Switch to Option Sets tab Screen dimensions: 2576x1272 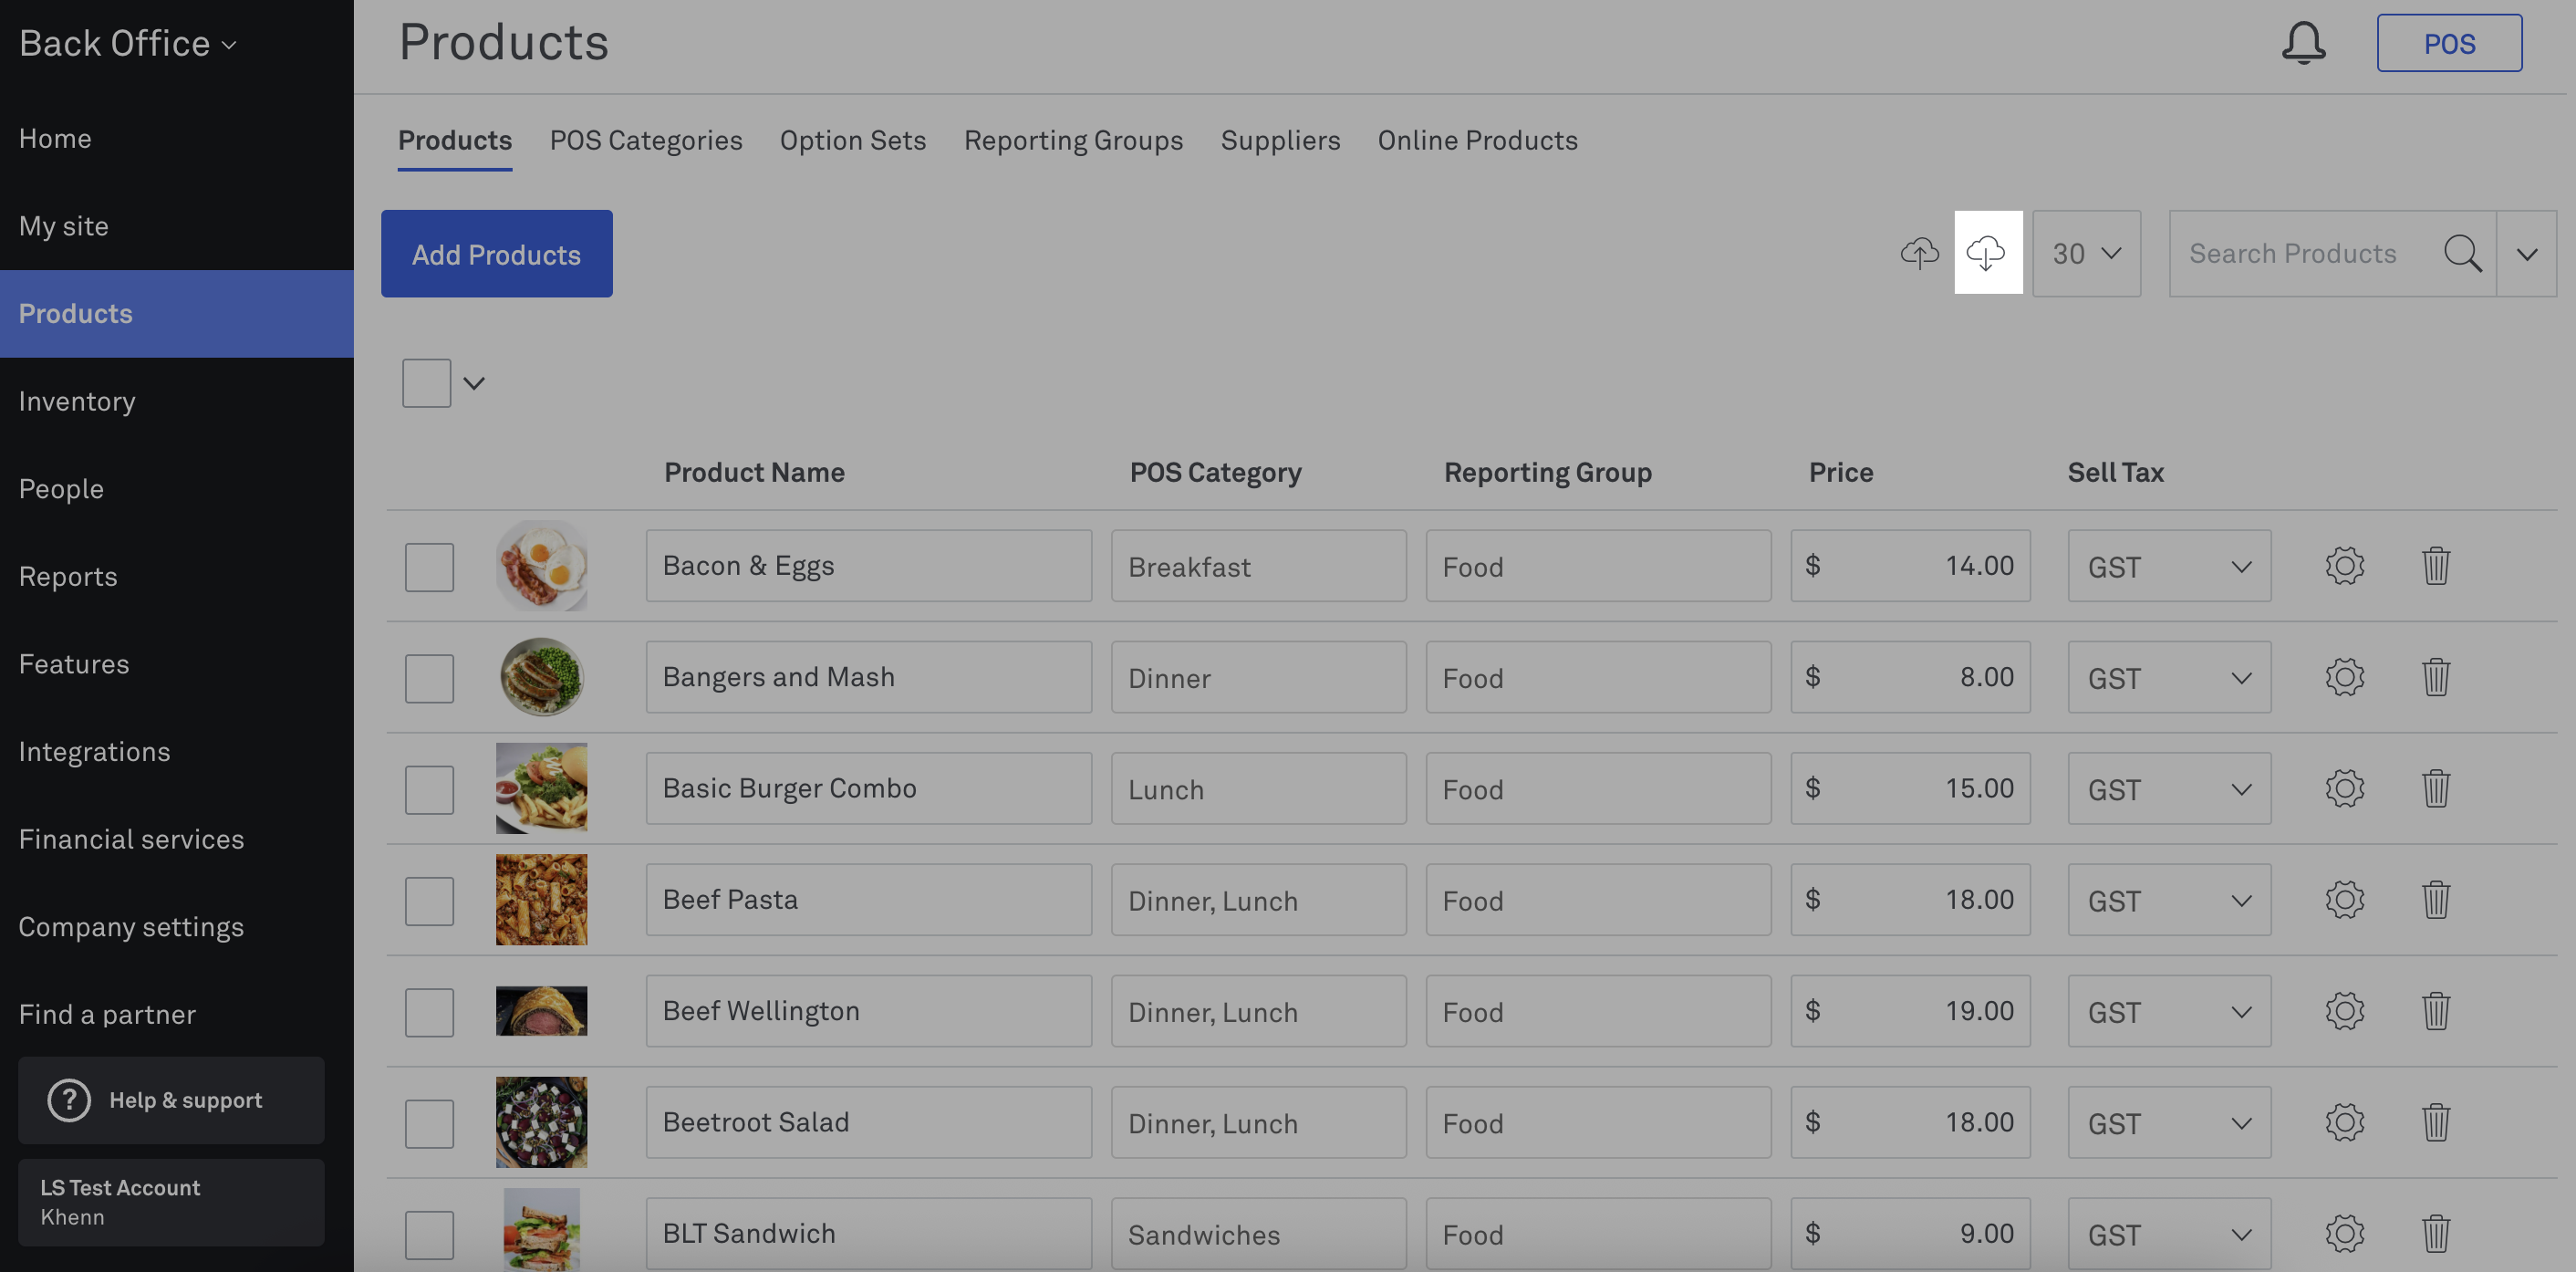(853, 141)
